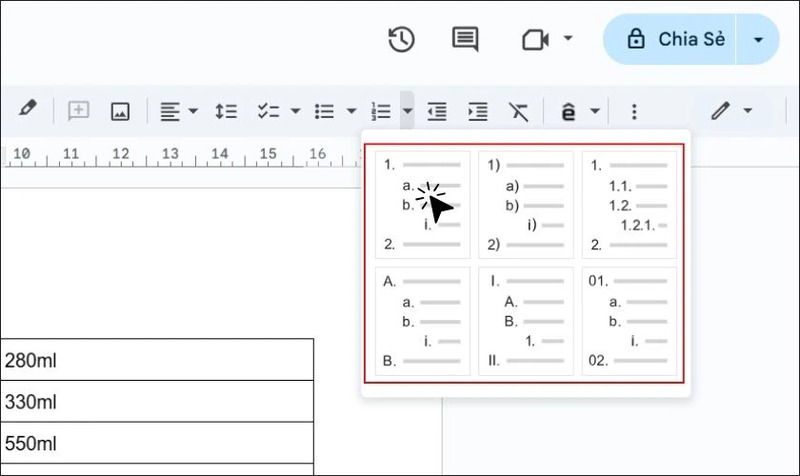Click the video meeting camera icon

pyautogui.click(x=536, y=40)
